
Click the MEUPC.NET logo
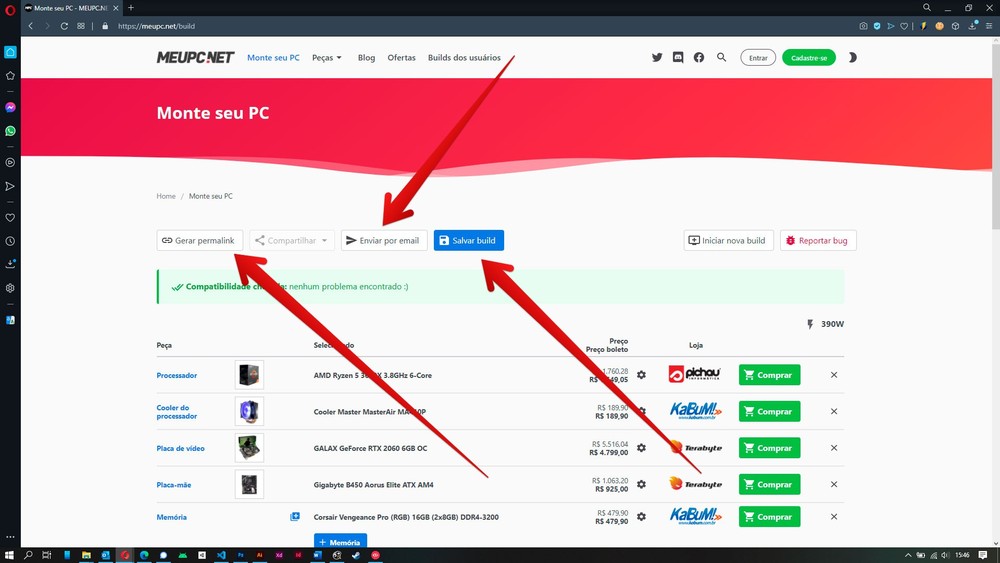[195, 57]
